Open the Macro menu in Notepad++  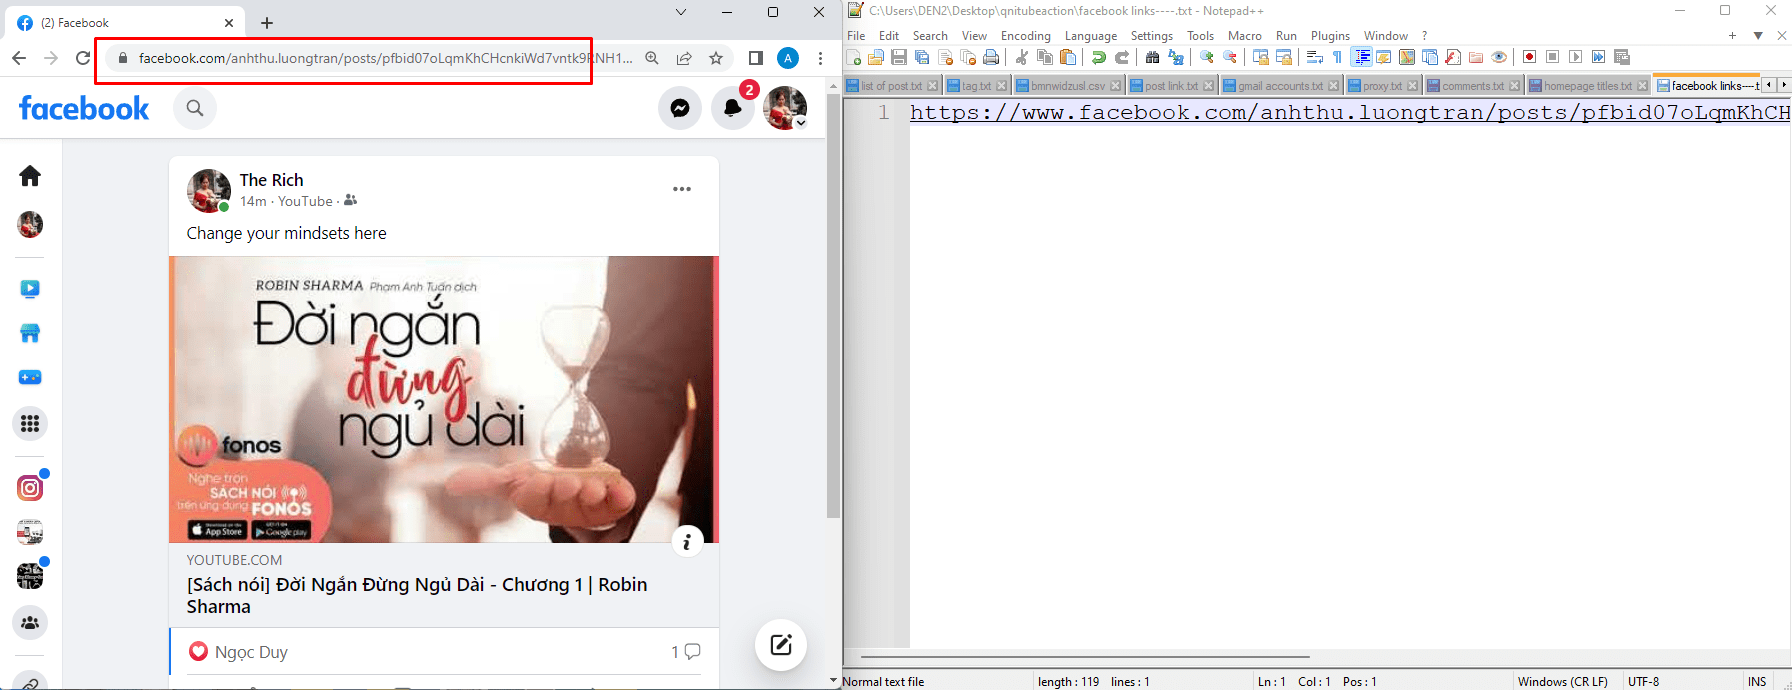(x=1244, y=36)
